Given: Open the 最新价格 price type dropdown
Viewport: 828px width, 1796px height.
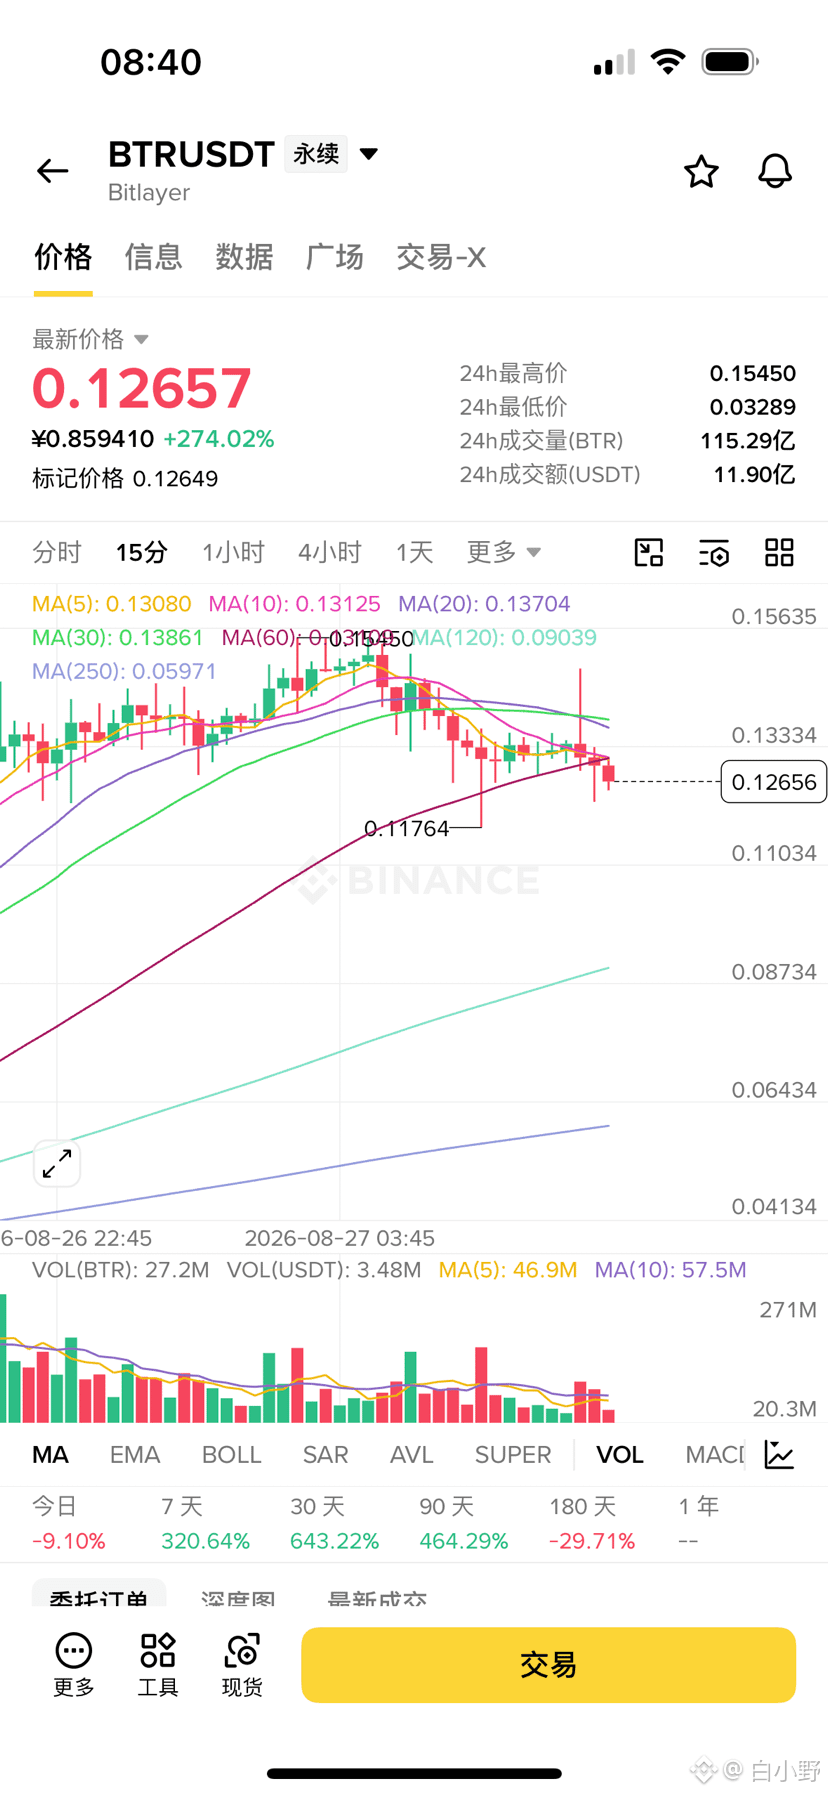Looking at the screenshot, I should coord(91,339).
